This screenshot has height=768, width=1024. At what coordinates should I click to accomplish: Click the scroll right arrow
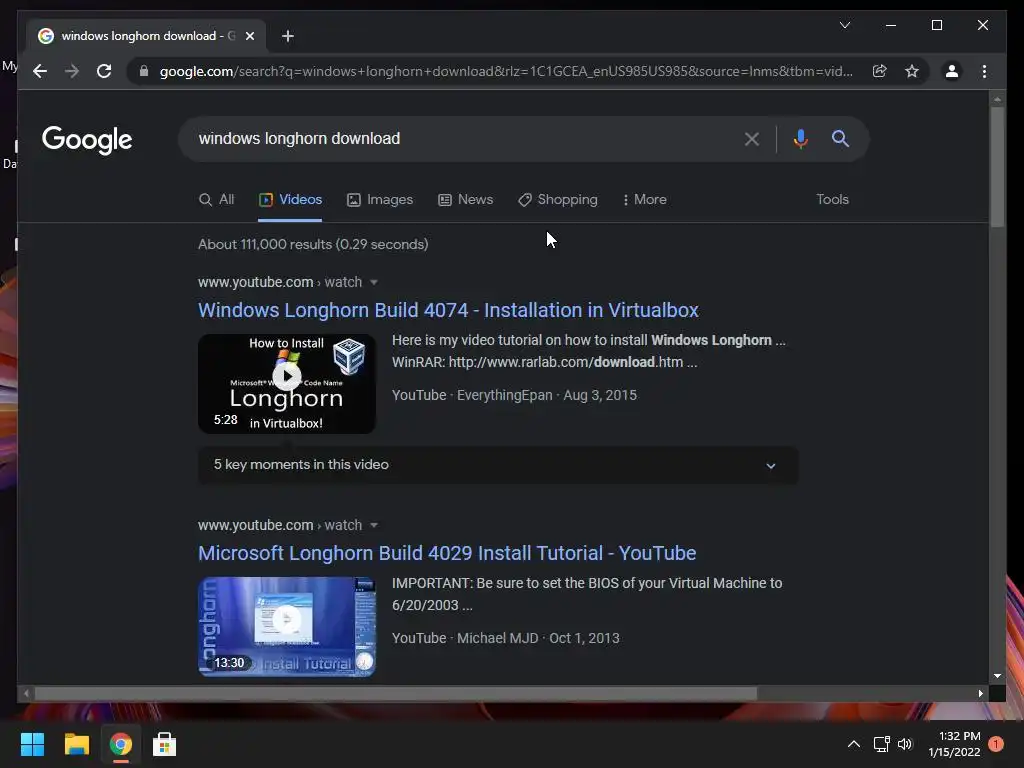(980, 694)
